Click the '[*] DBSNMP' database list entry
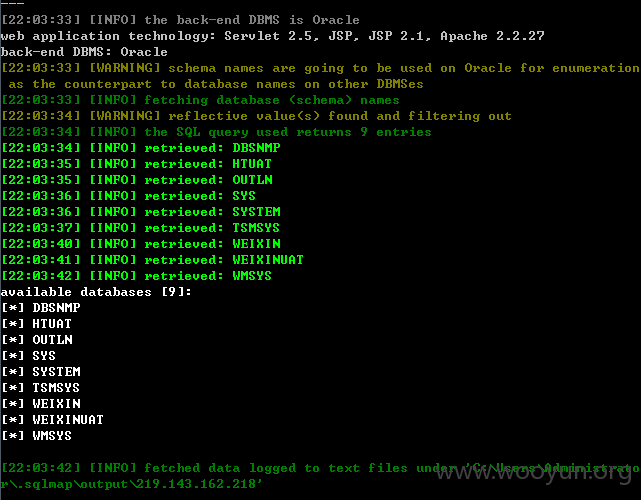This screenshot has width=641, height=500. [41, 308]
